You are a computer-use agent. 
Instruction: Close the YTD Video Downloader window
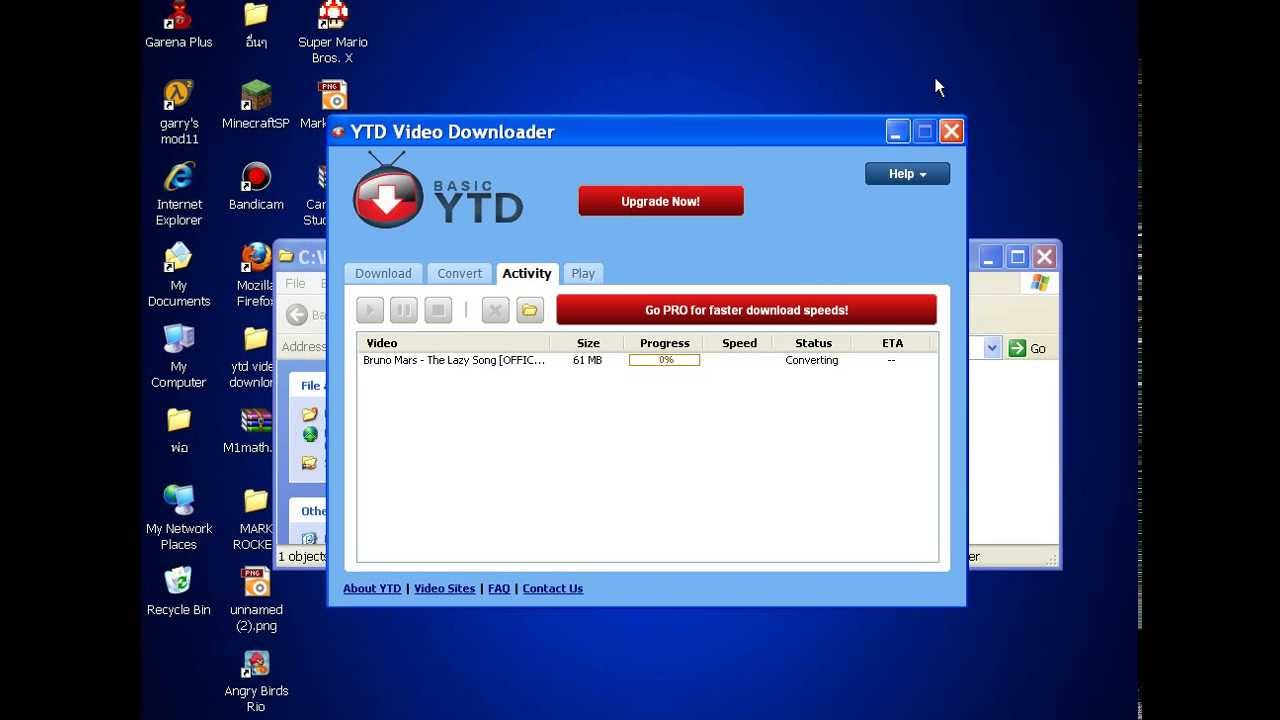point(951,131)
